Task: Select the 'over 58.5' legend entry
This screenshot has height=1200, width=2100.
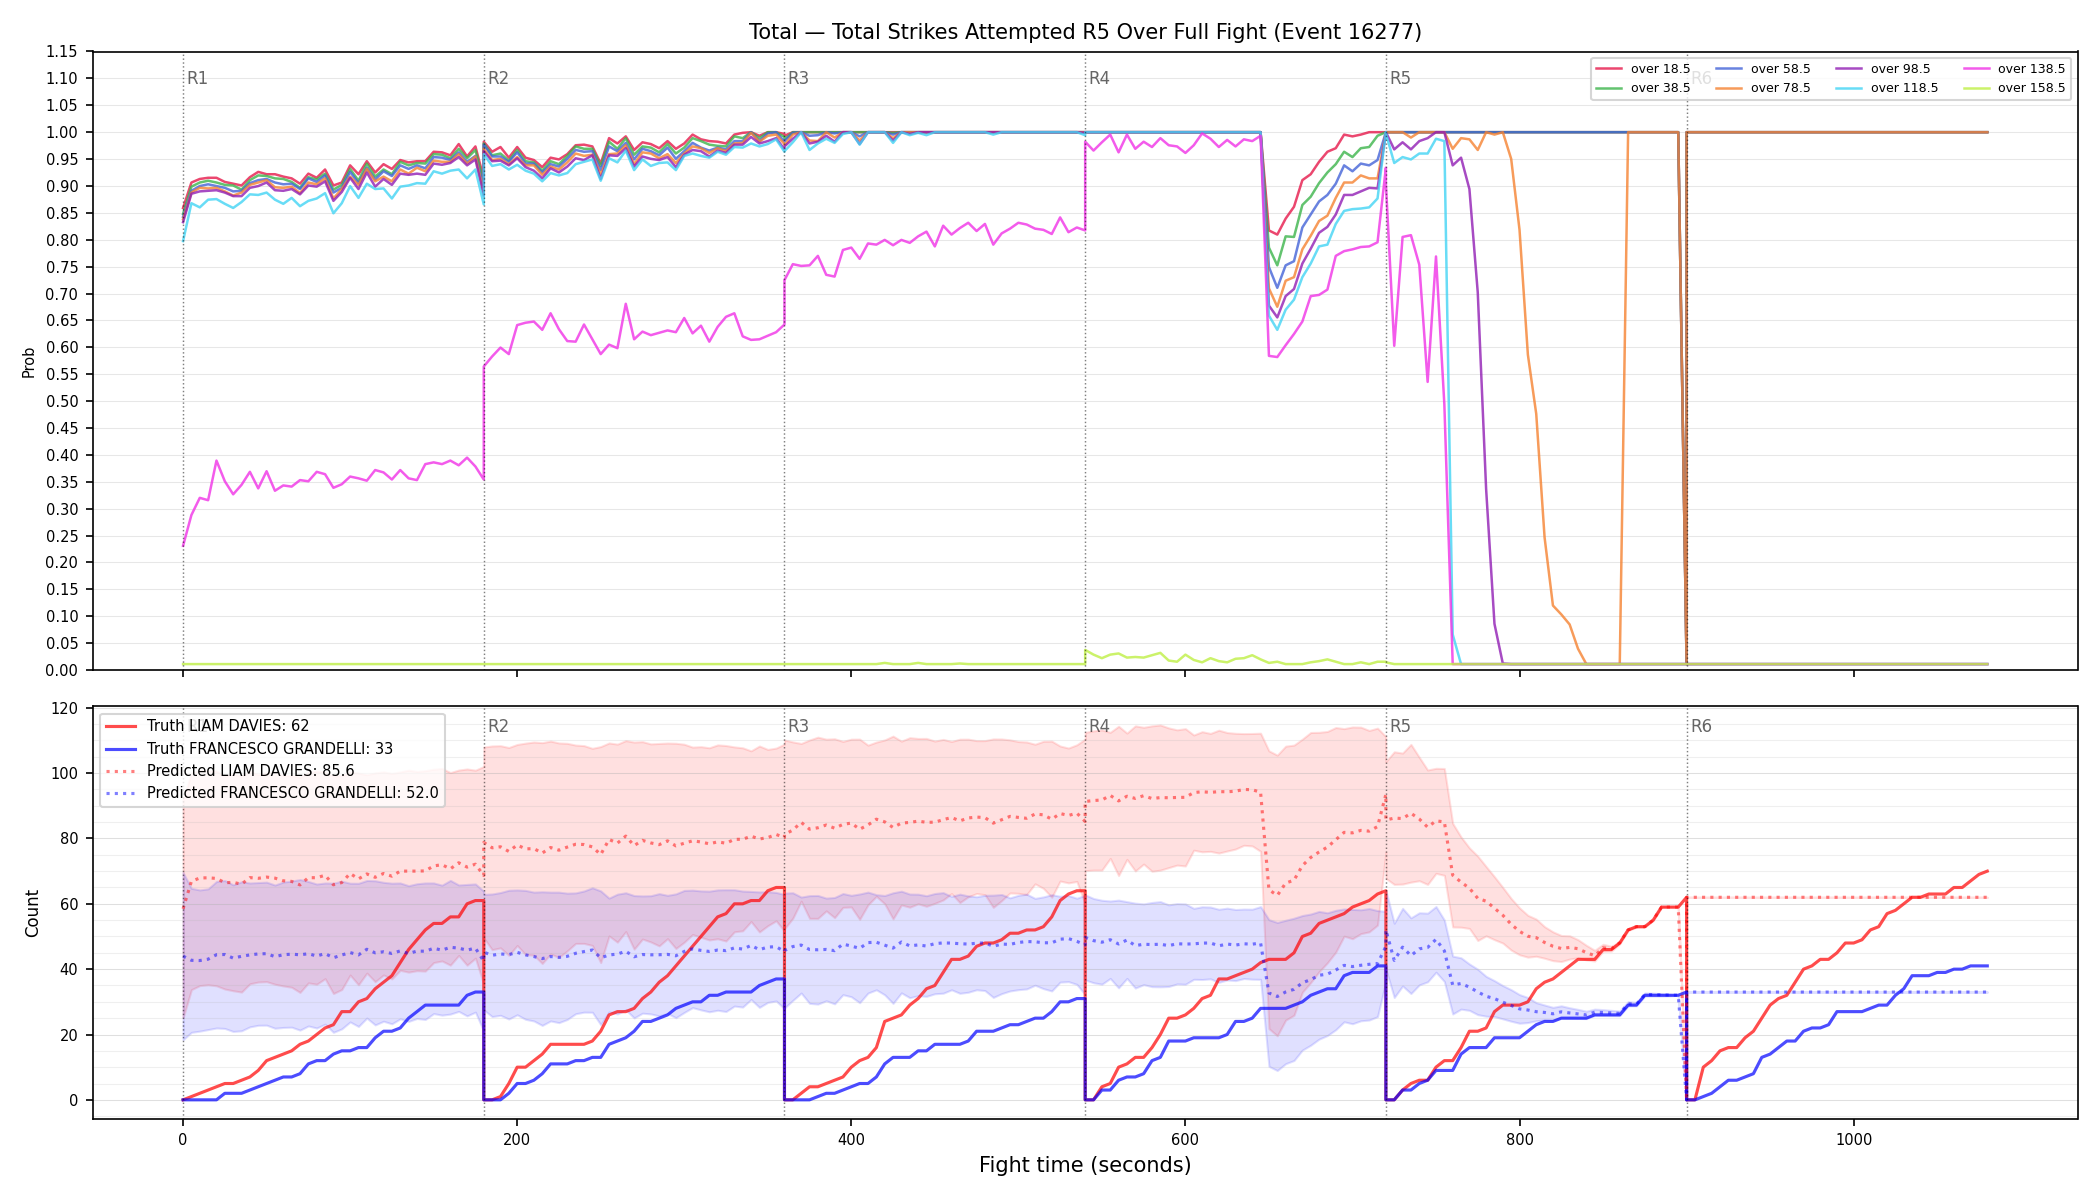Action: coord(1763,69)
